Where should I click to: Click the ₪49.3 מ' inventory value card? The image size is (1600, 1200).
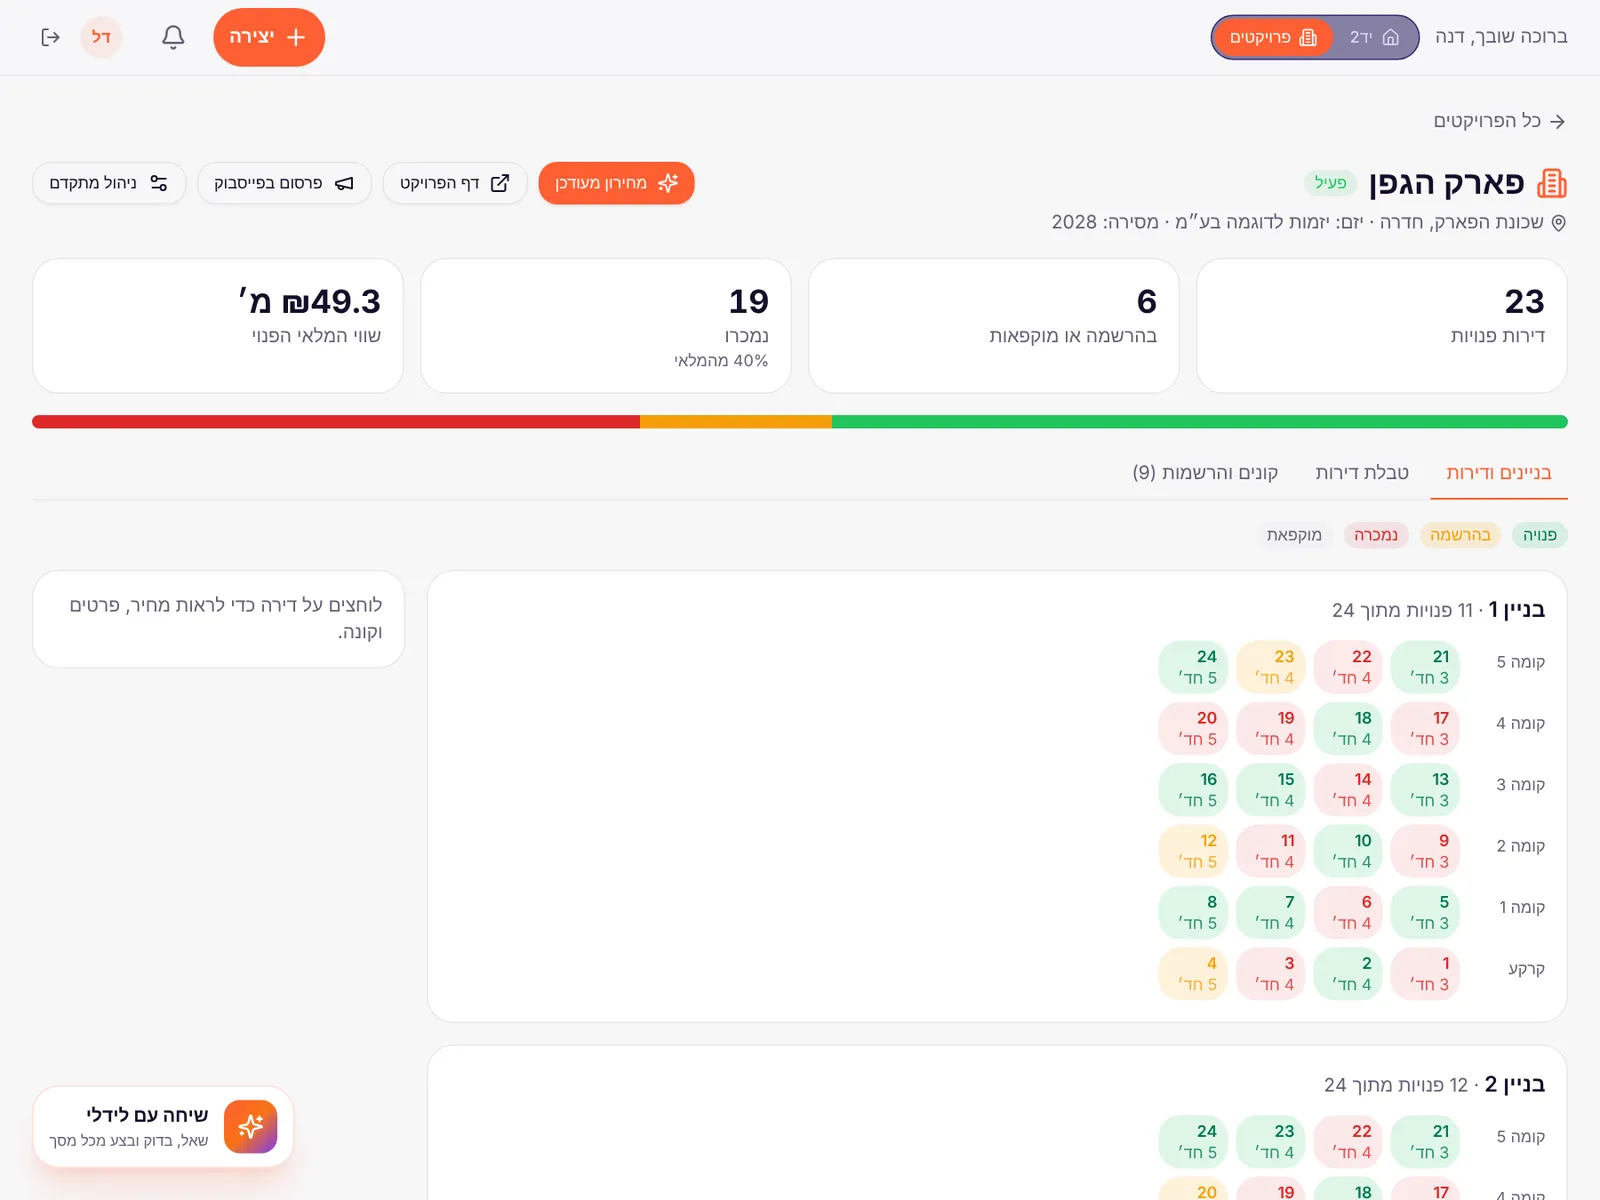click(218, 326)
